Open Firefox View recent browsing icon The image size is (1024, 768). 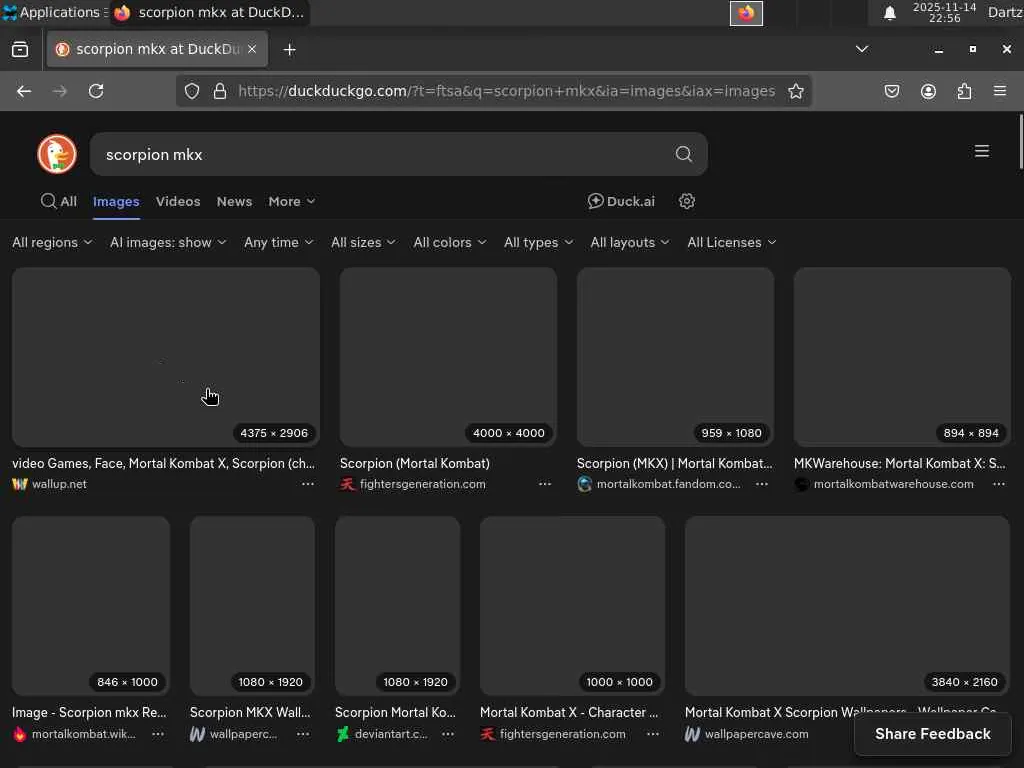coord(20,50)
